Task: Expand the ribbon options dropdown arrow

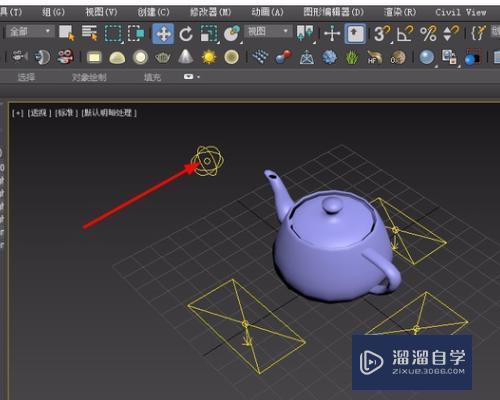Action: click(199, 77)
